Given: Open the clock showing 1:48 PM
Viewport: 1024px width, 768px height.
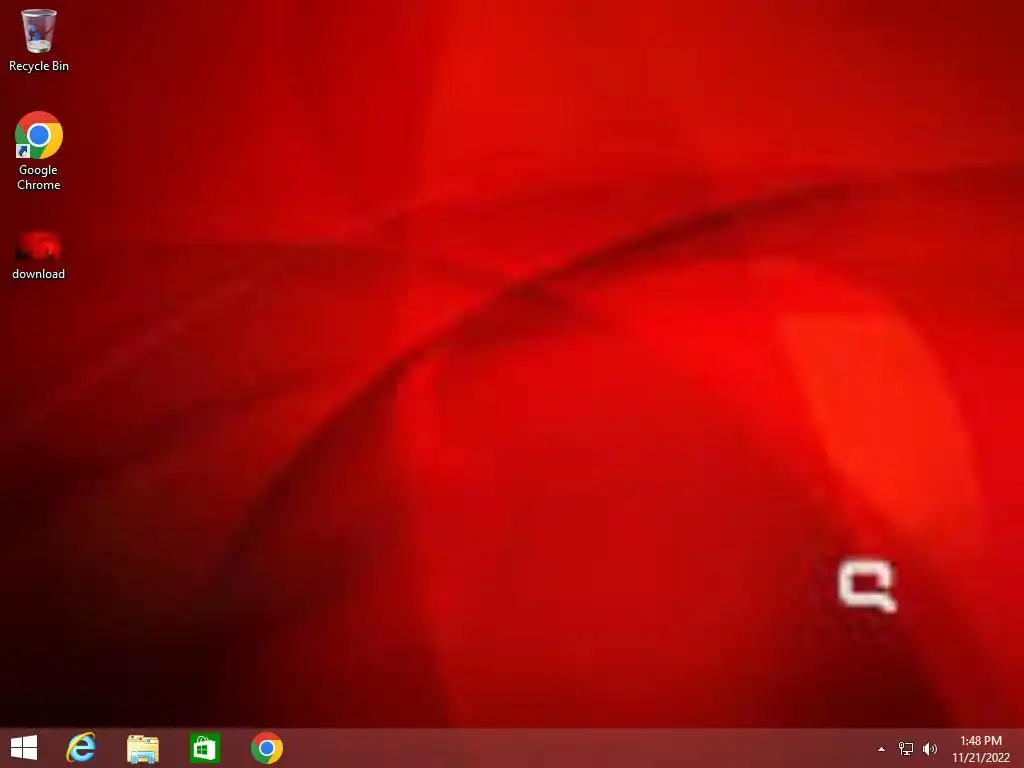Looking at the screenshot, I should tap(980, 748).
